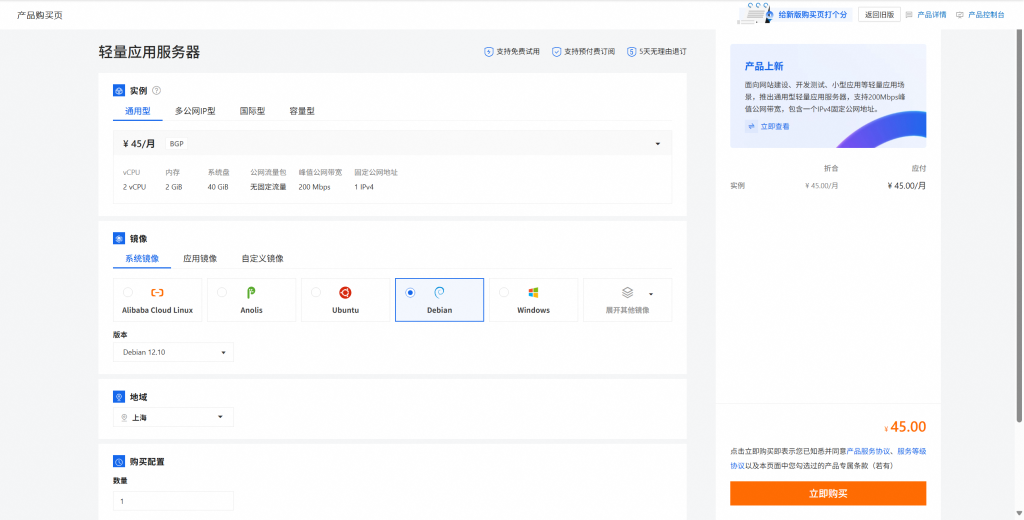This screenshot has height=520, width=1024.
Task: Click the 数量 quantity input field
Action: tap(173, 501)
